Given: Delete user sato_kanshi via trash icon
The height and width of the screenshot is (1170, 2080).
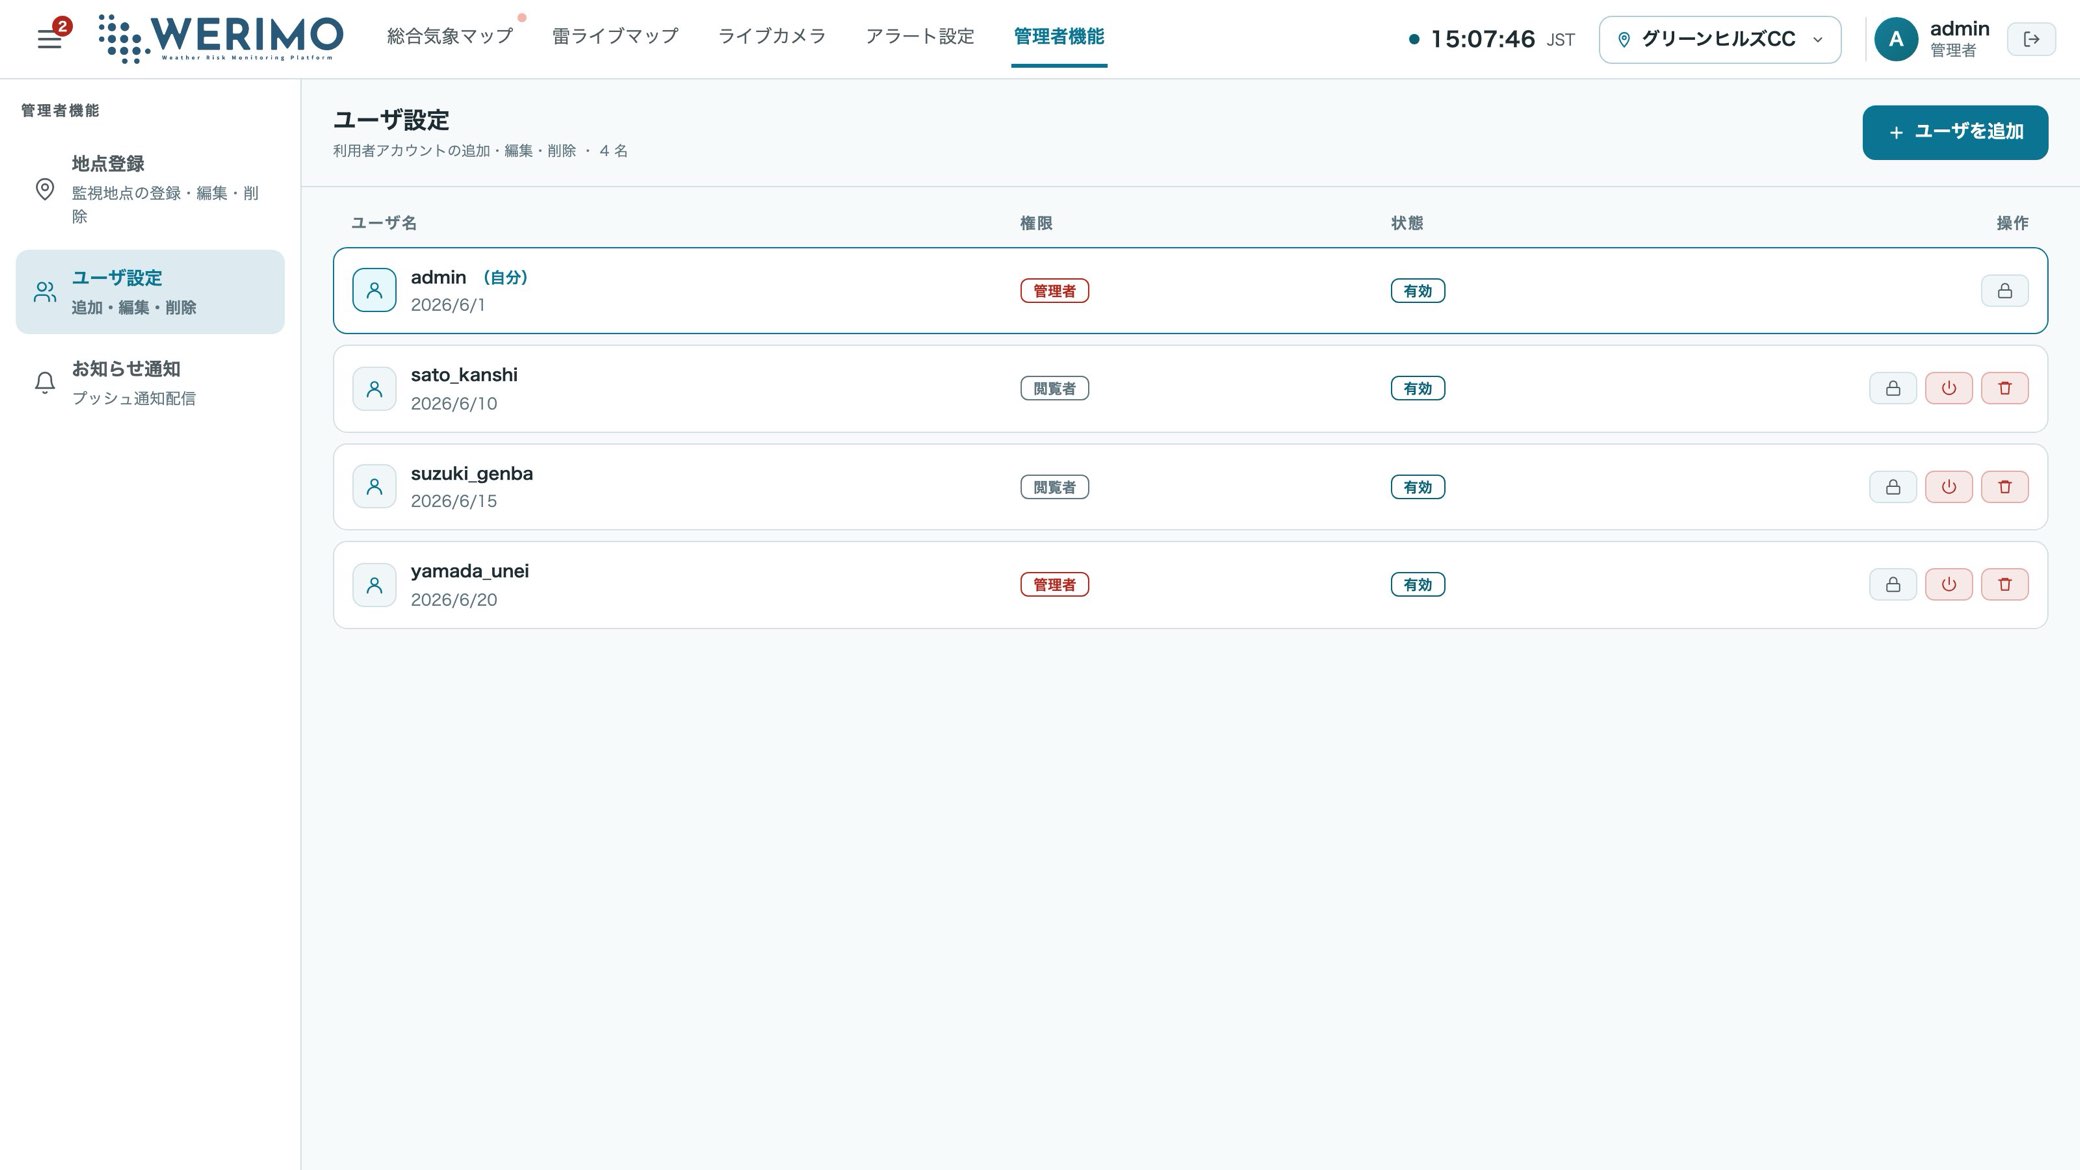Looking at the screenshot, I should (x=2004, y=388).
